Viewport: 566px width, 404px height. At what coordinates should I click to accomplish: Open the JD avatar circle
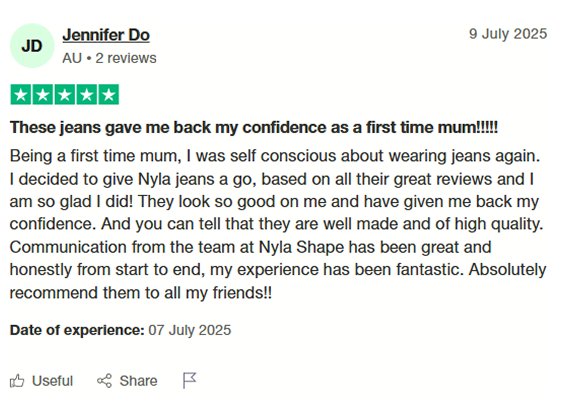pos(32,46)
